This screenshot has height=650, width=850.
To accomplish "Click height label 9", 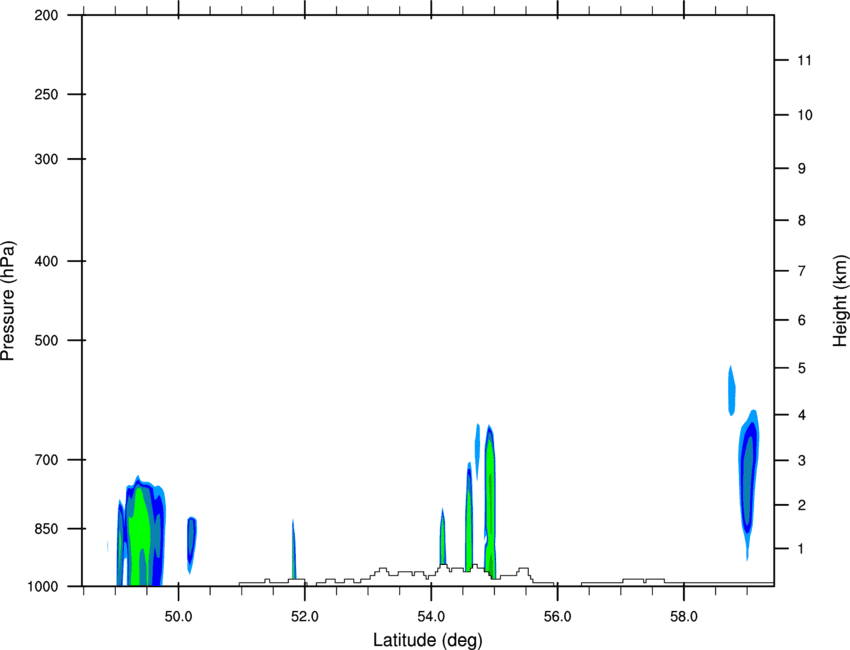I will [x=801, y=169].
